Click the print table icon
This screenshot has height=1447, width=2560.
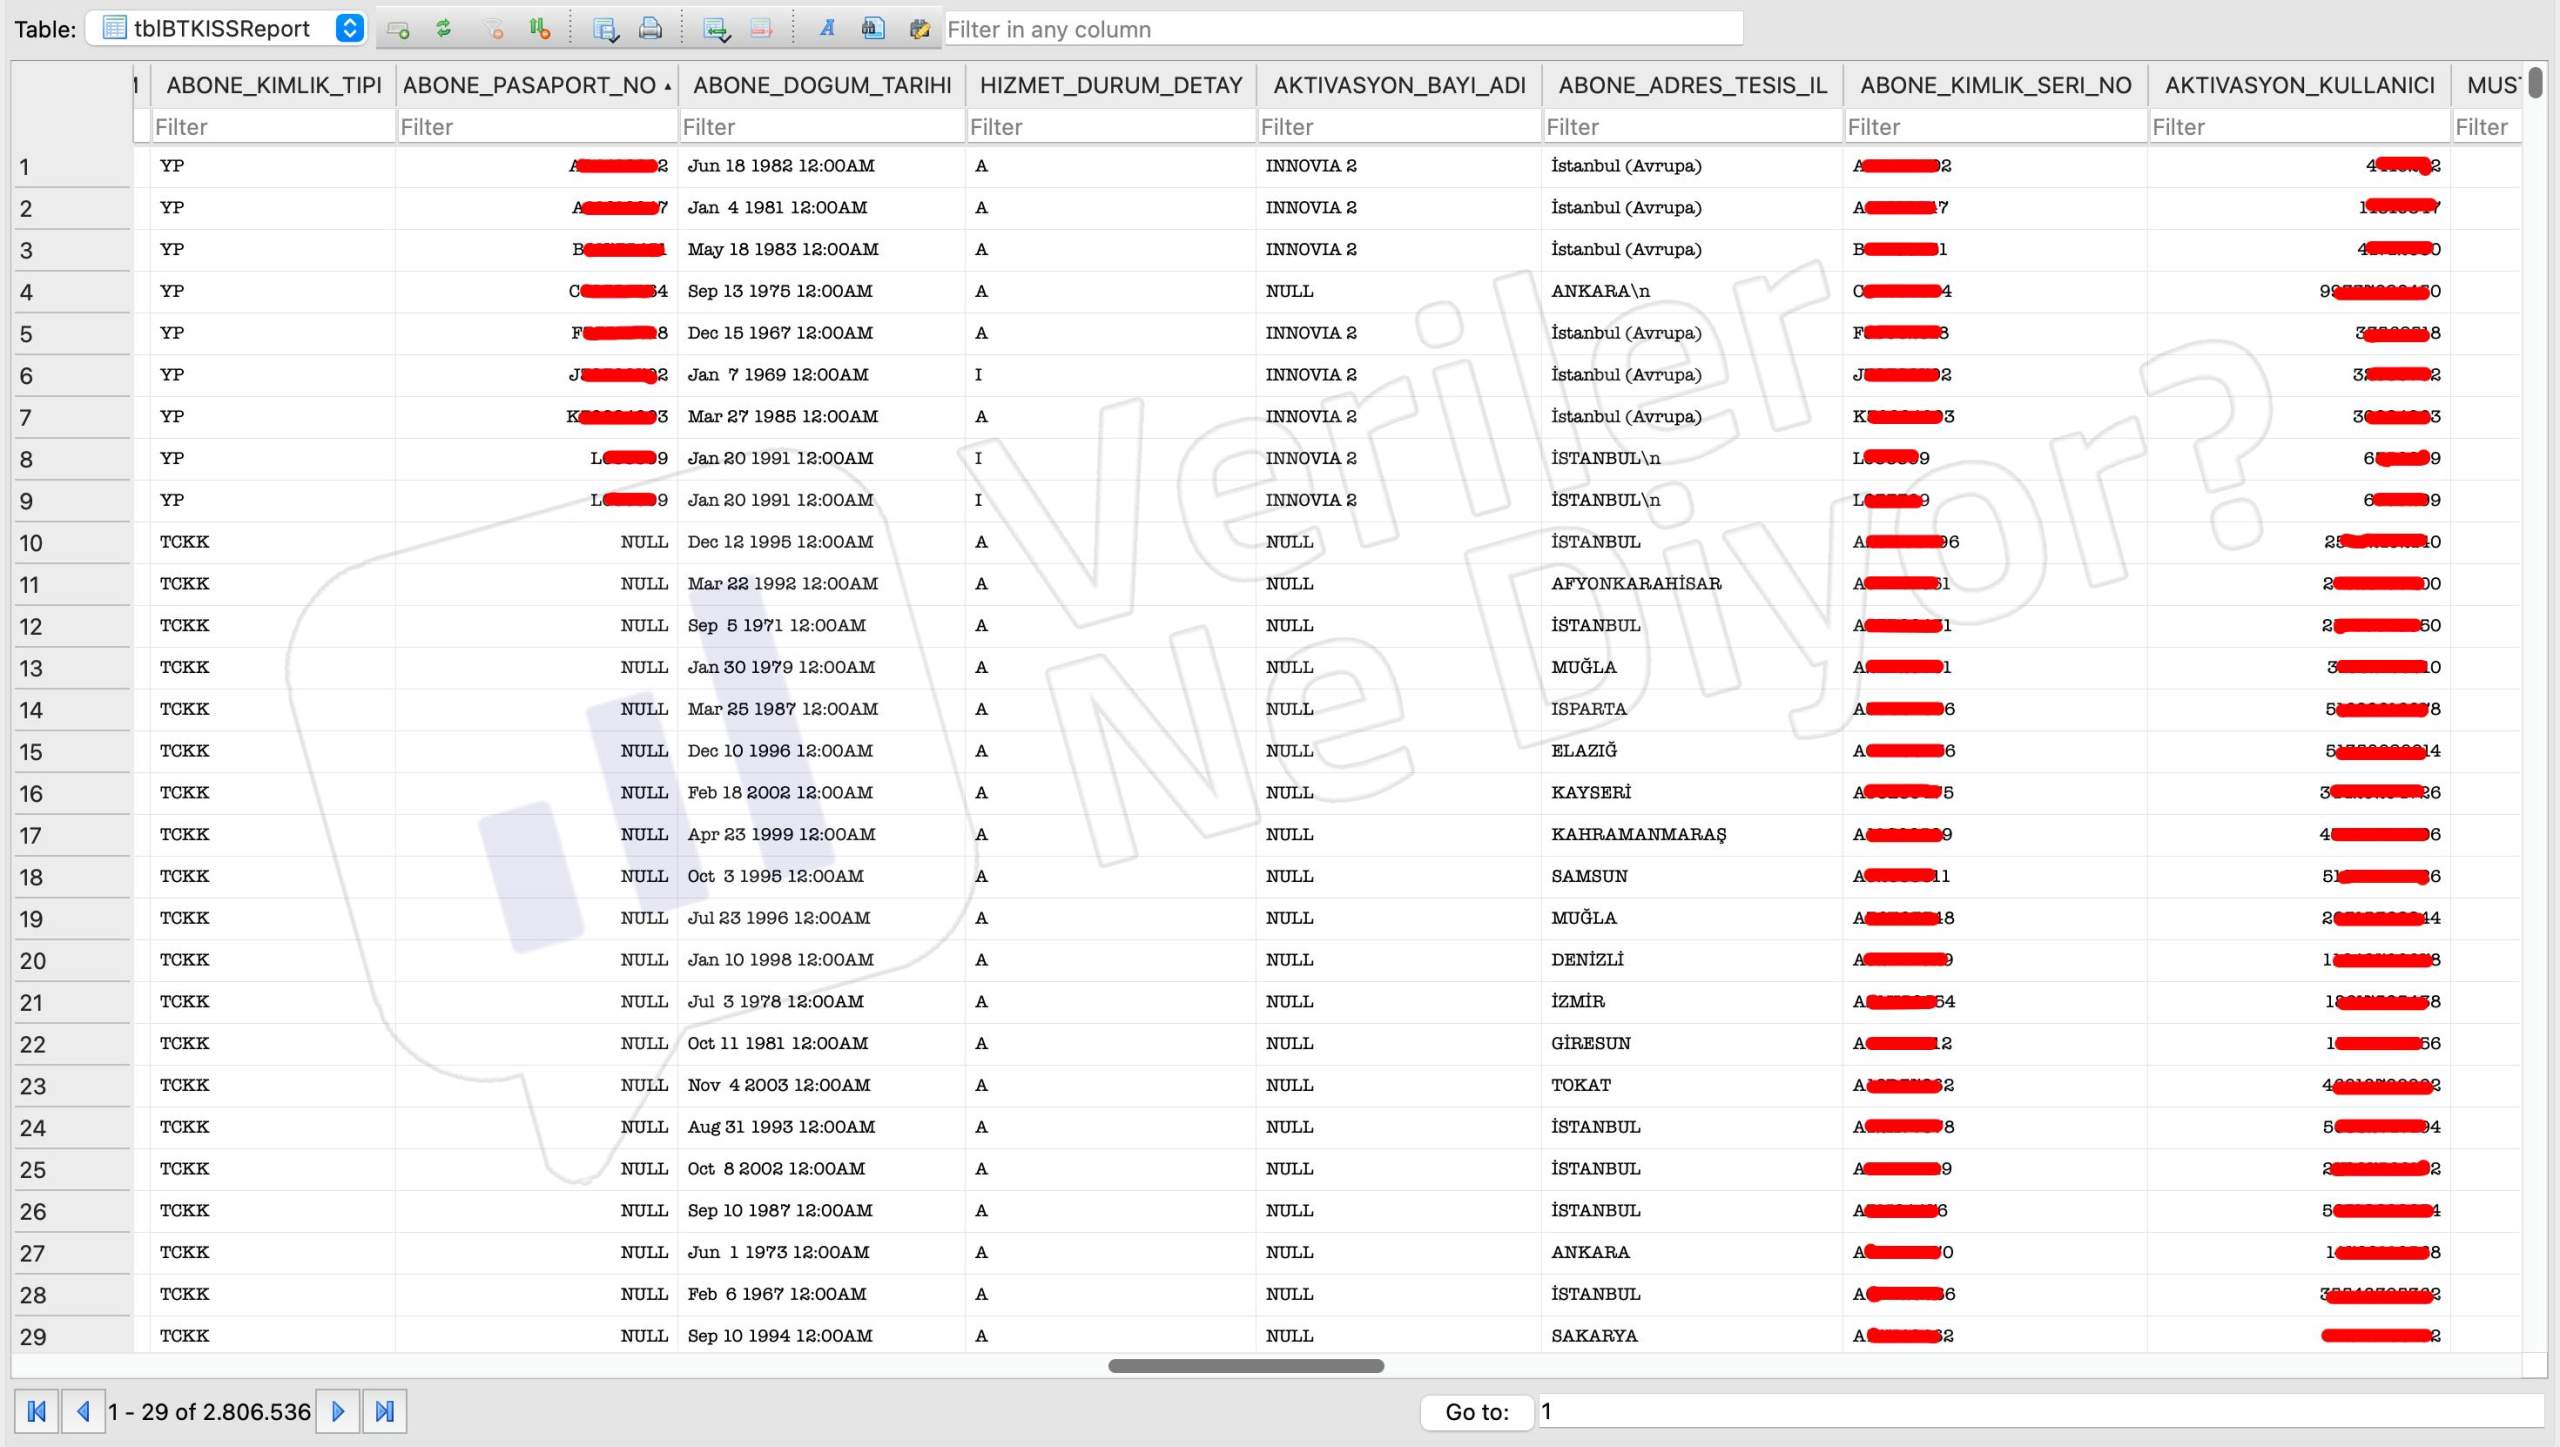(650, 28)
